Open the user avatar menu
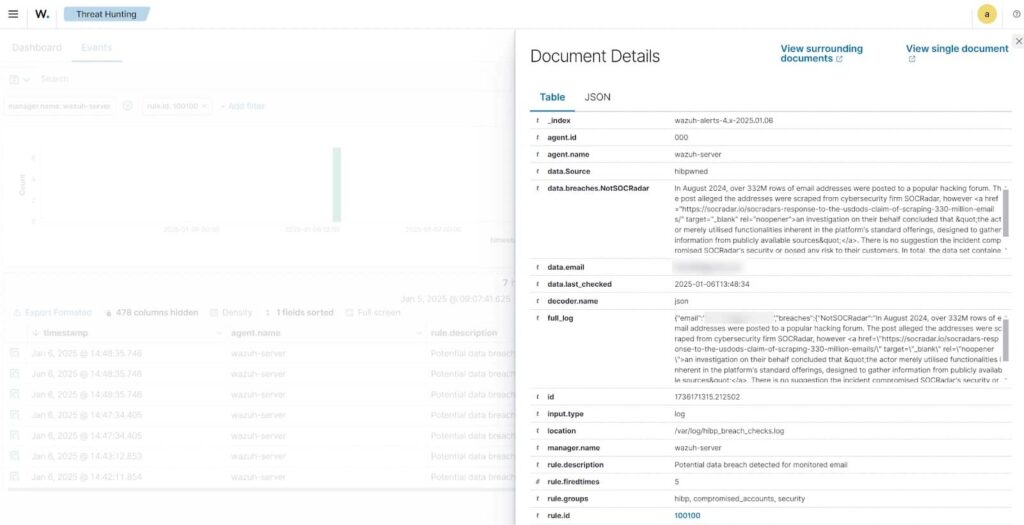The width and height of the screenshot is (1024, 525). point(987,14)
